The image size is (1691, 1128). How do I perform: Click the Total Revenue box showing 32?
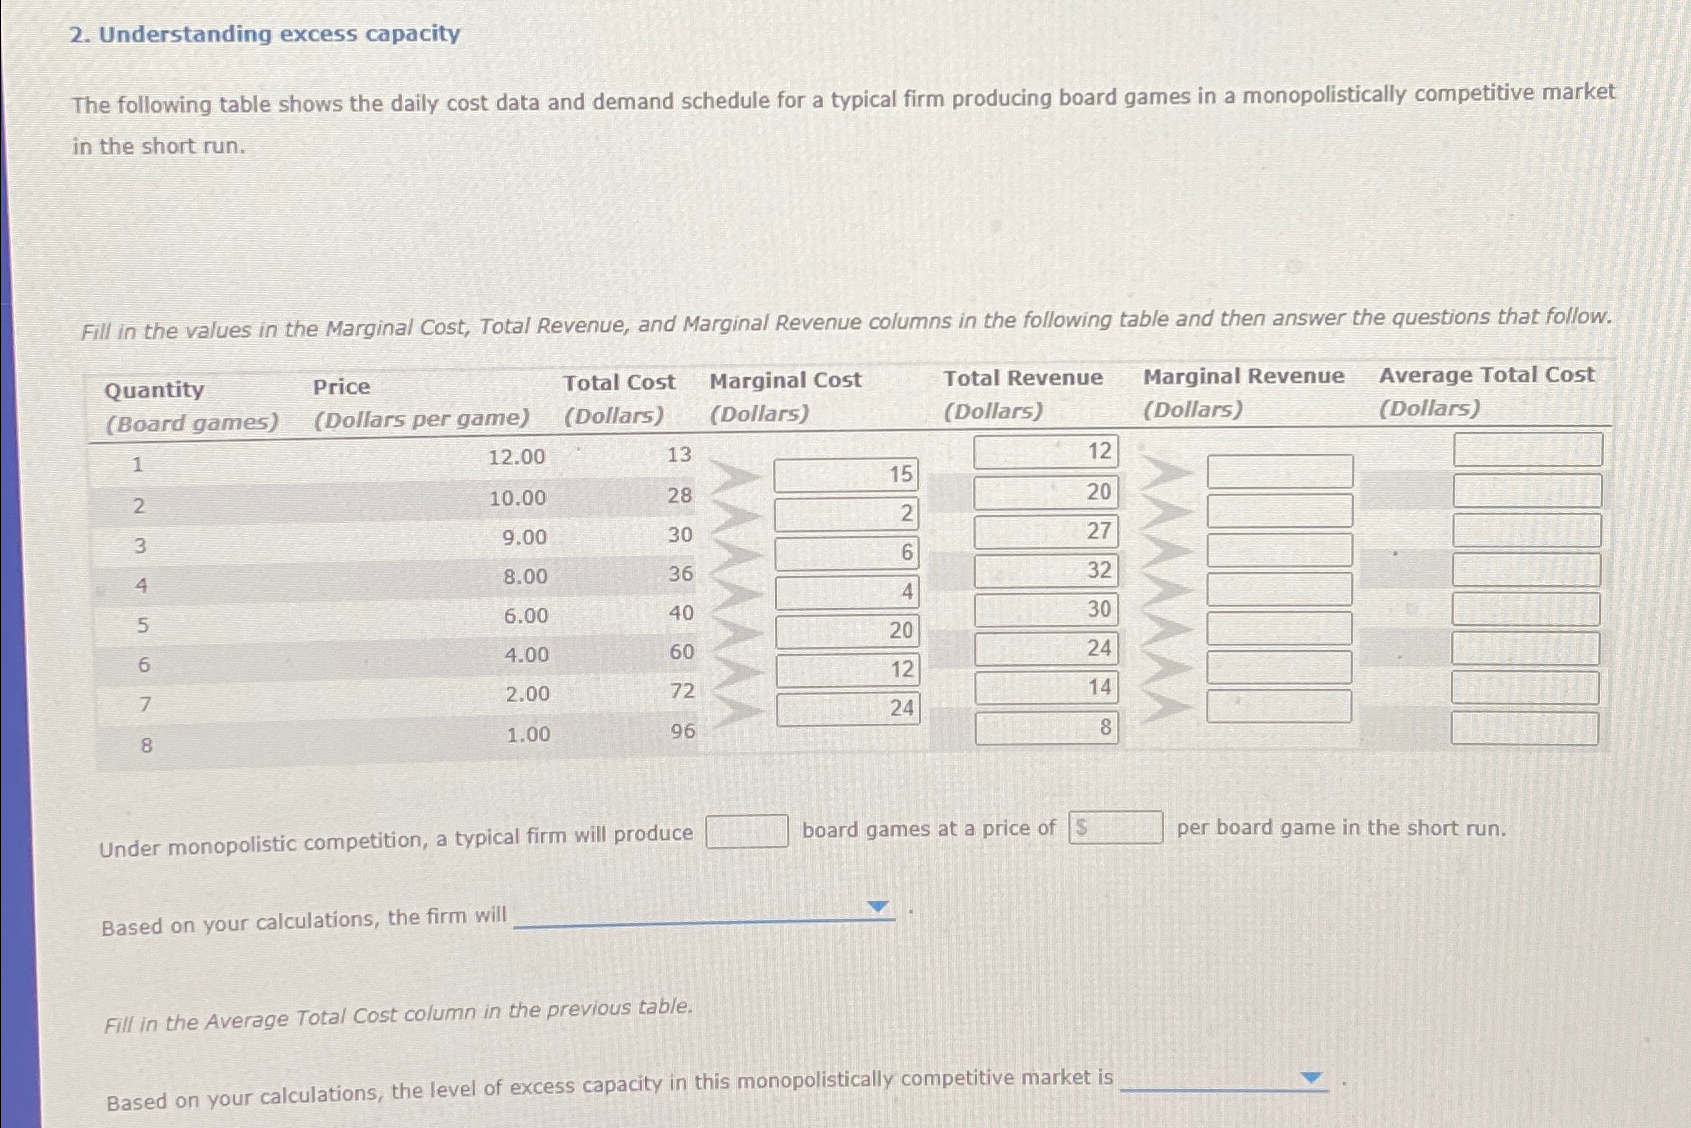1046,570
